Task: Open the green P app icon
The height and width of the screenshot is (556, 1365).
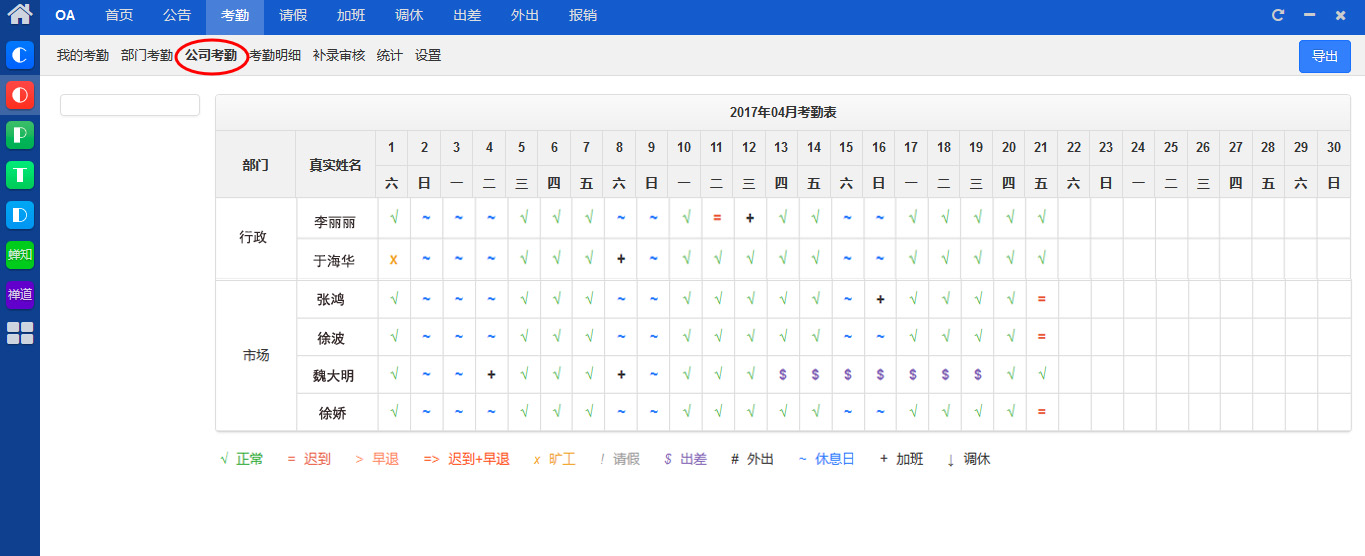Action: point(20,135)
